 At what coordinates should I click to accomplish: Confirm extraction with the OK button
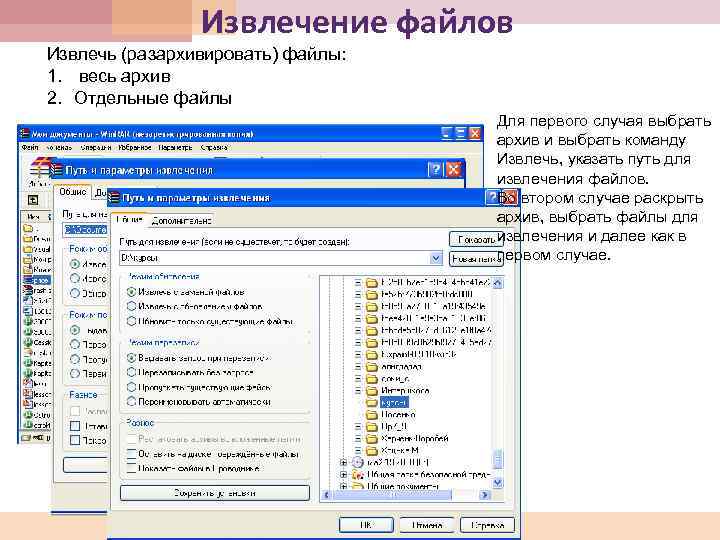pyautogui.click(x=366, y=525)
